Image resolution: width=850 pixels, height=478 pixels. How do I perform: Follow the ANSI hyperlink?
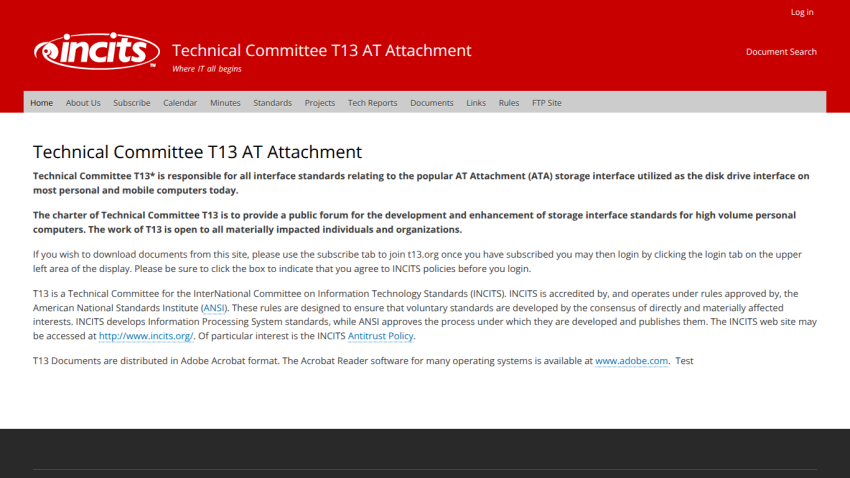coord(214,308)
